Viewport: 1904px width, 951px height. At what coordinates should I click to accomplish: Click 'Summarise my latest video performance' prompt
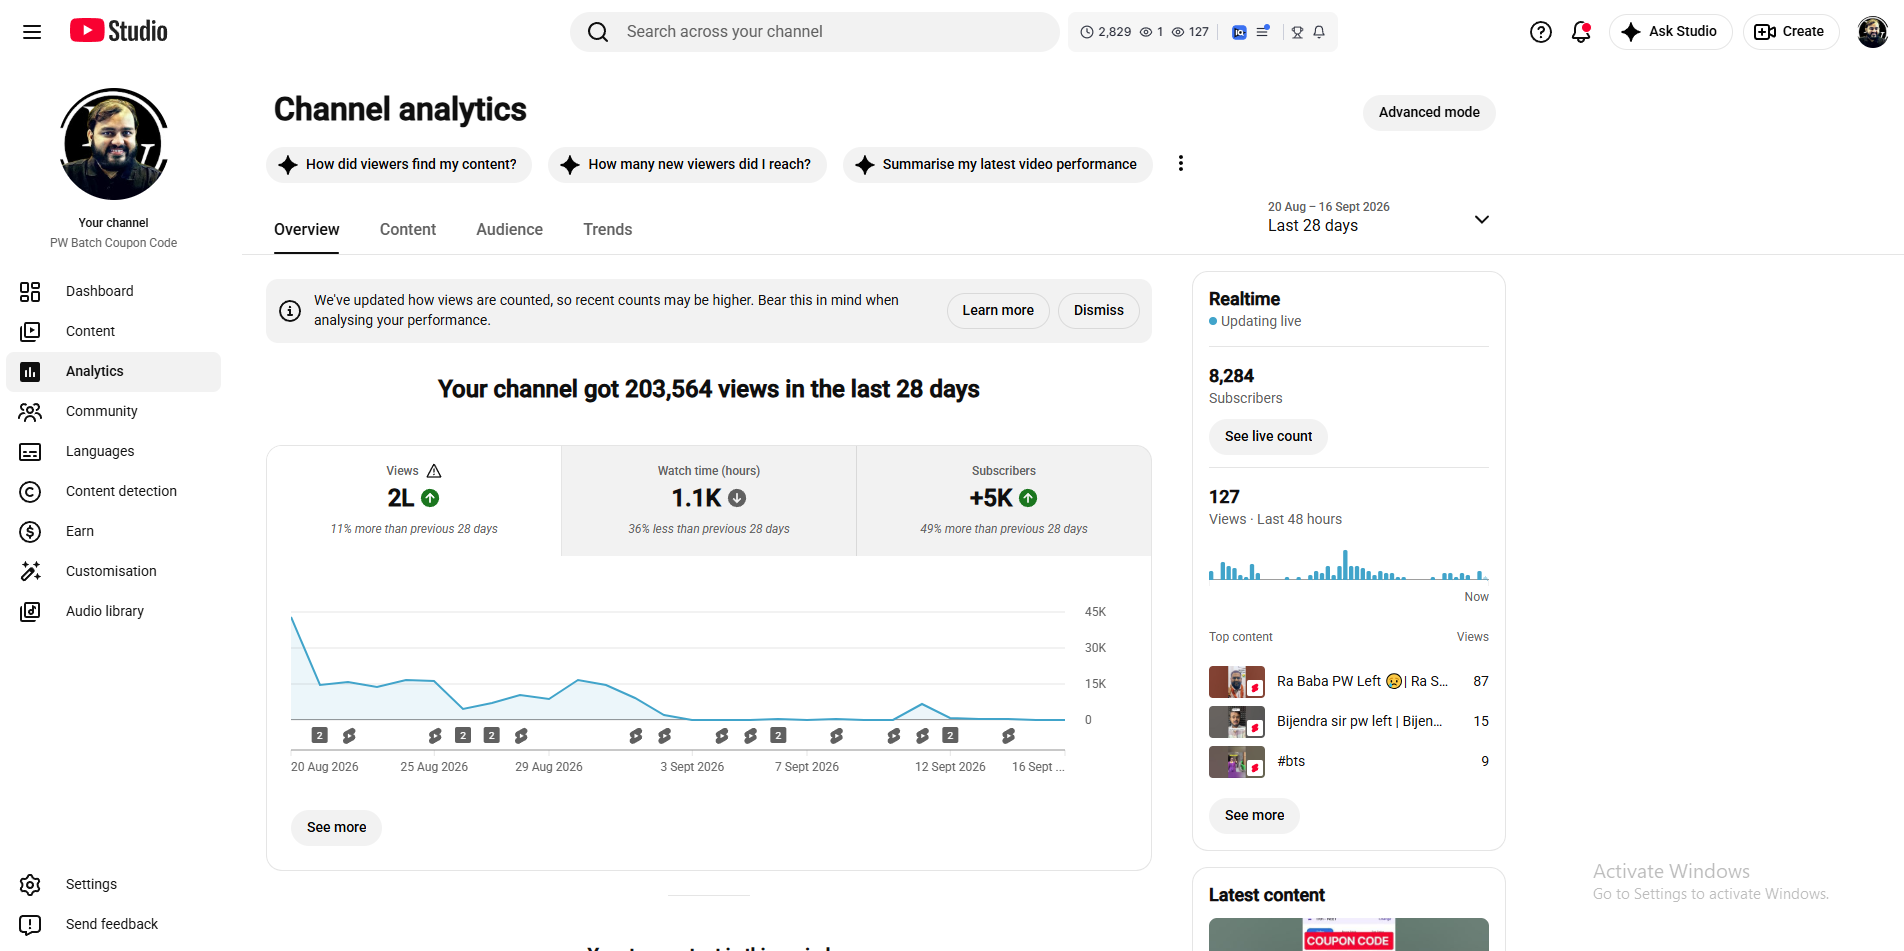(997, 164)
